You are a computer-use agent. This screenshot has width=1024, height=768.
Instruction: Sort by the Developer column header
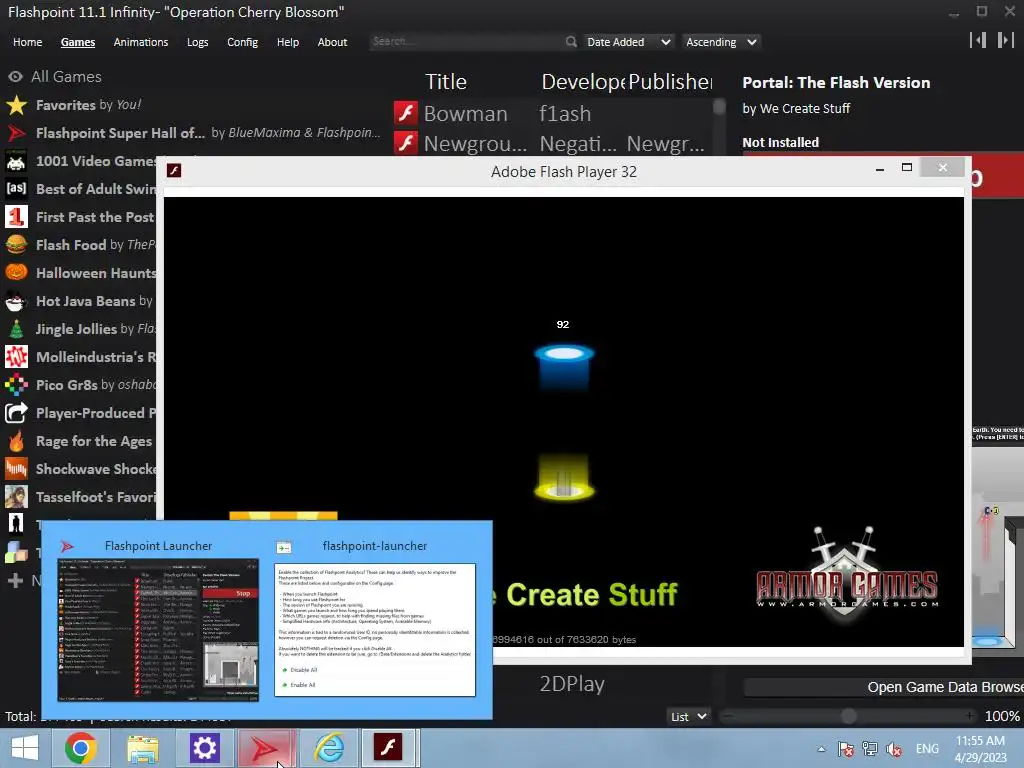click(x=583, y=82)
